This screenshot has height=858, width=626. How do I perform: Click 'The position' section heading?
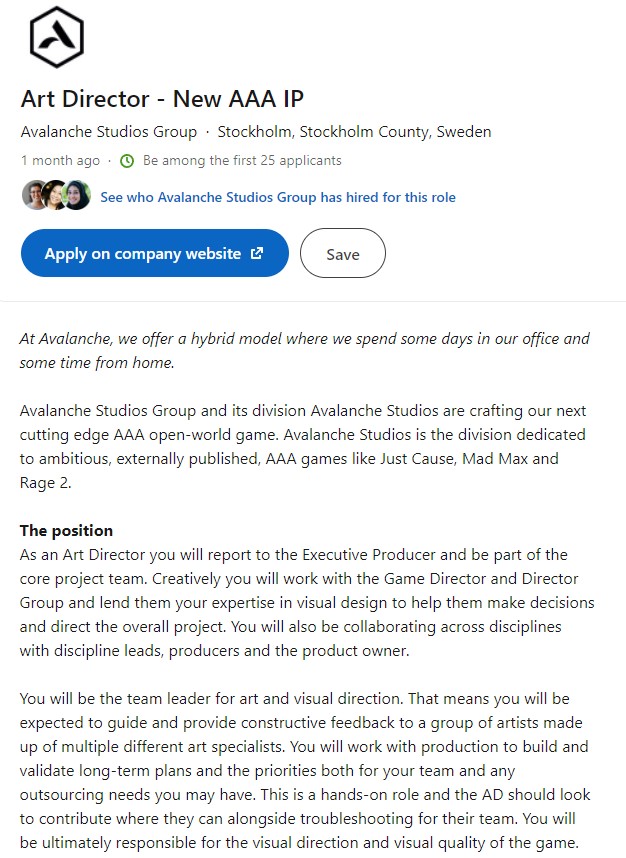66,530
